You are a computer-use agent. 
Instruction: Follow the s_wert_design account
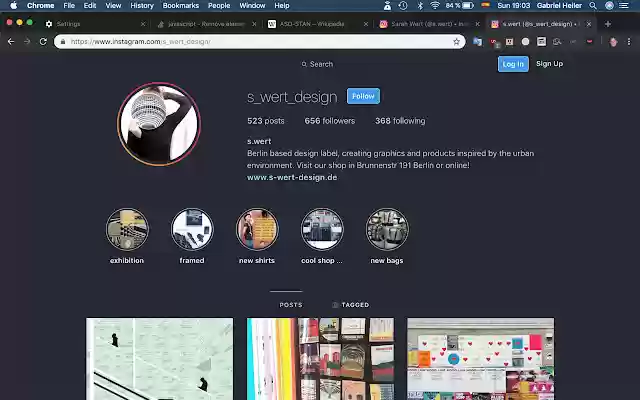363,96
